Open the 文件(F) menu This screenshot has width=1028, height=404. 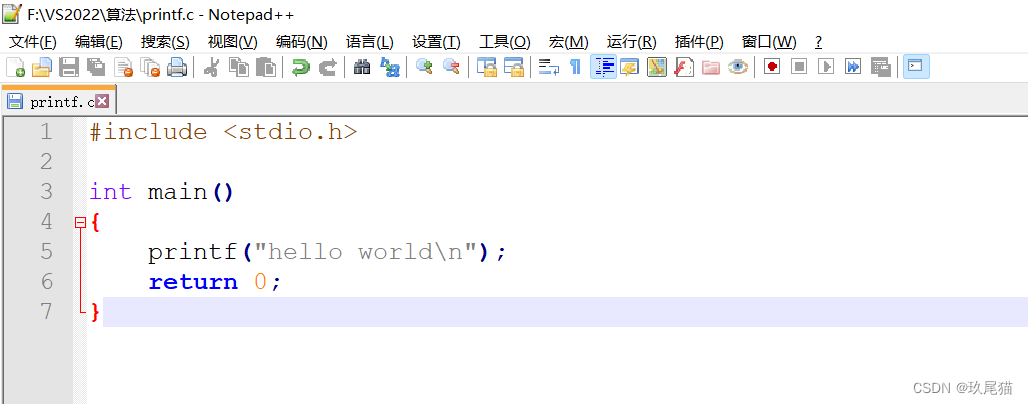(x=32, y=42)
